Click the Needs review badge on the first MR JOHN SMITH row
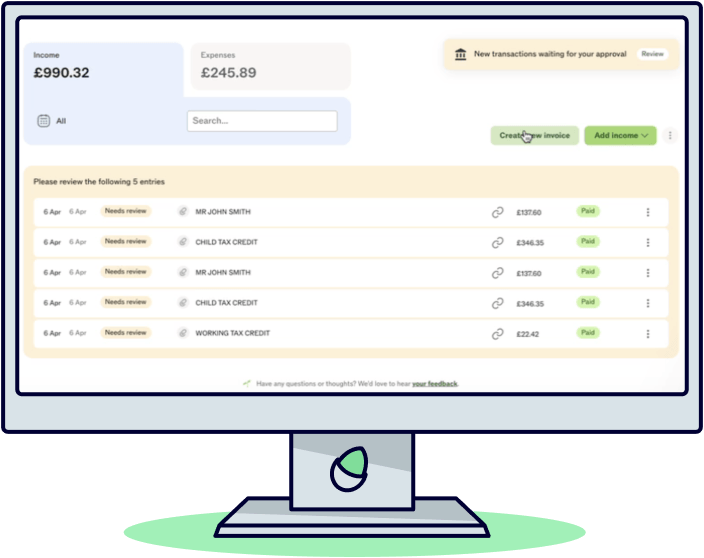The height and width of the screenshot is (558, 704). 126,211
